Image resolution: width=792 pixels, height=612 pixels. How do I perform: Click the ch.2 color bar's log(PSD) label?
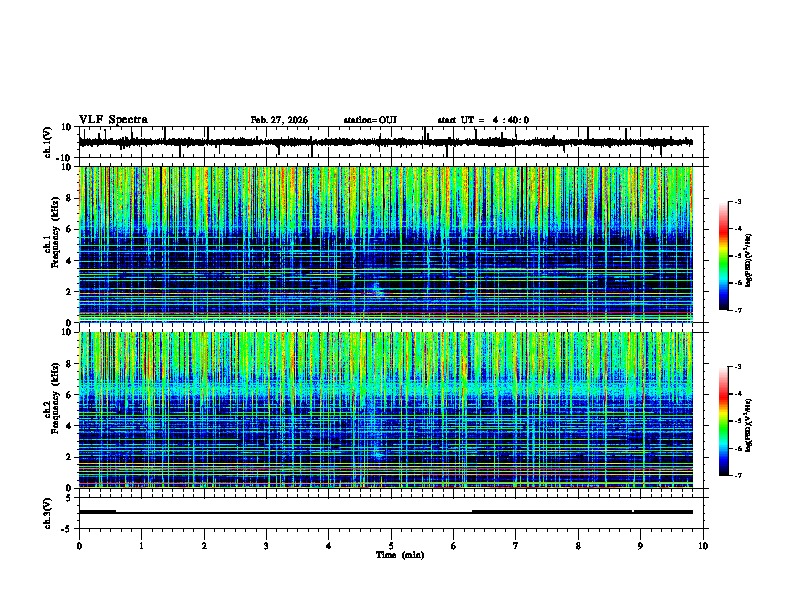(748, 425)
